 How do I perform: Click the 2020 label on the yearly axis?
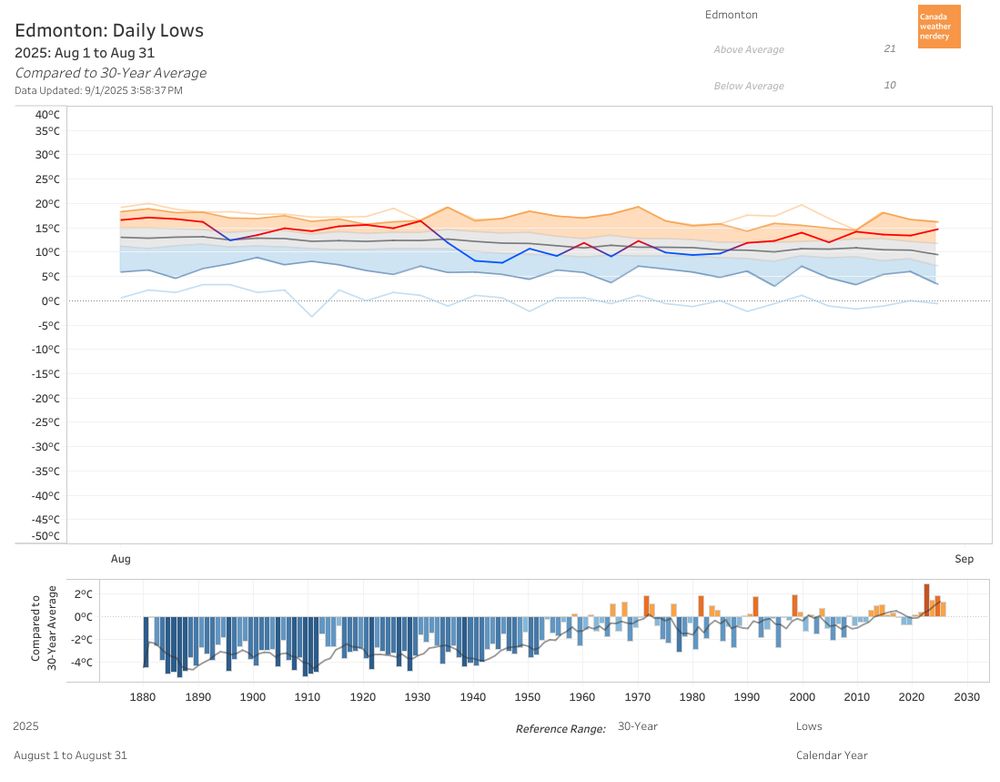(911, 697)
